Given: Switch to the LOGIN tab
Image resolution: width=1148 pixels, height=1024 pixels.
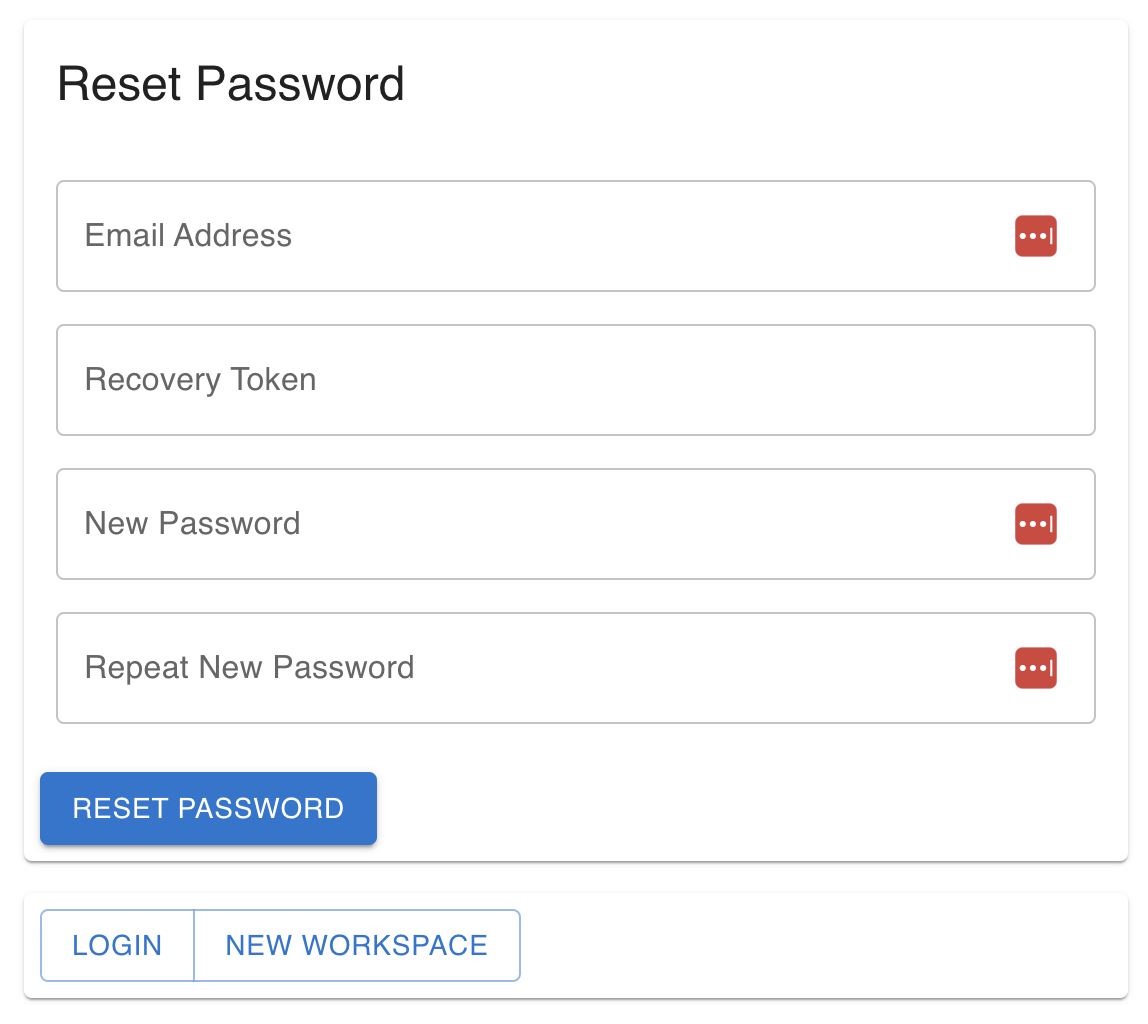Looking at the screenshot, I should point(117,945).
